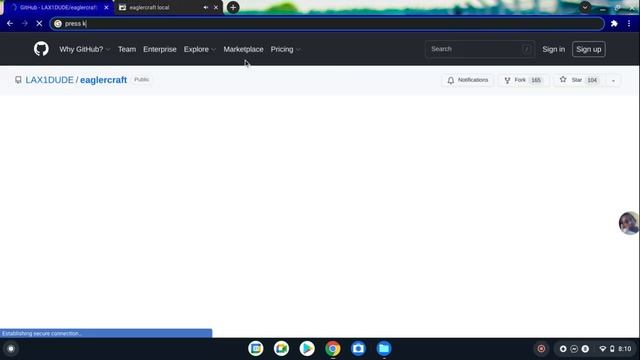Open the first shelf app icon

click(x=256, y=349)
